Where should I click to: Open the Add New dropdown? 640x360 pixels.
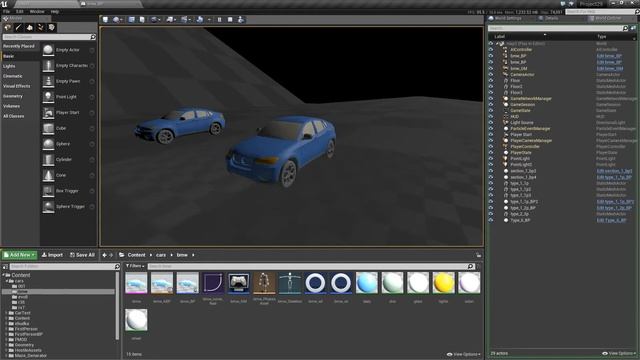tap(19, 255)
